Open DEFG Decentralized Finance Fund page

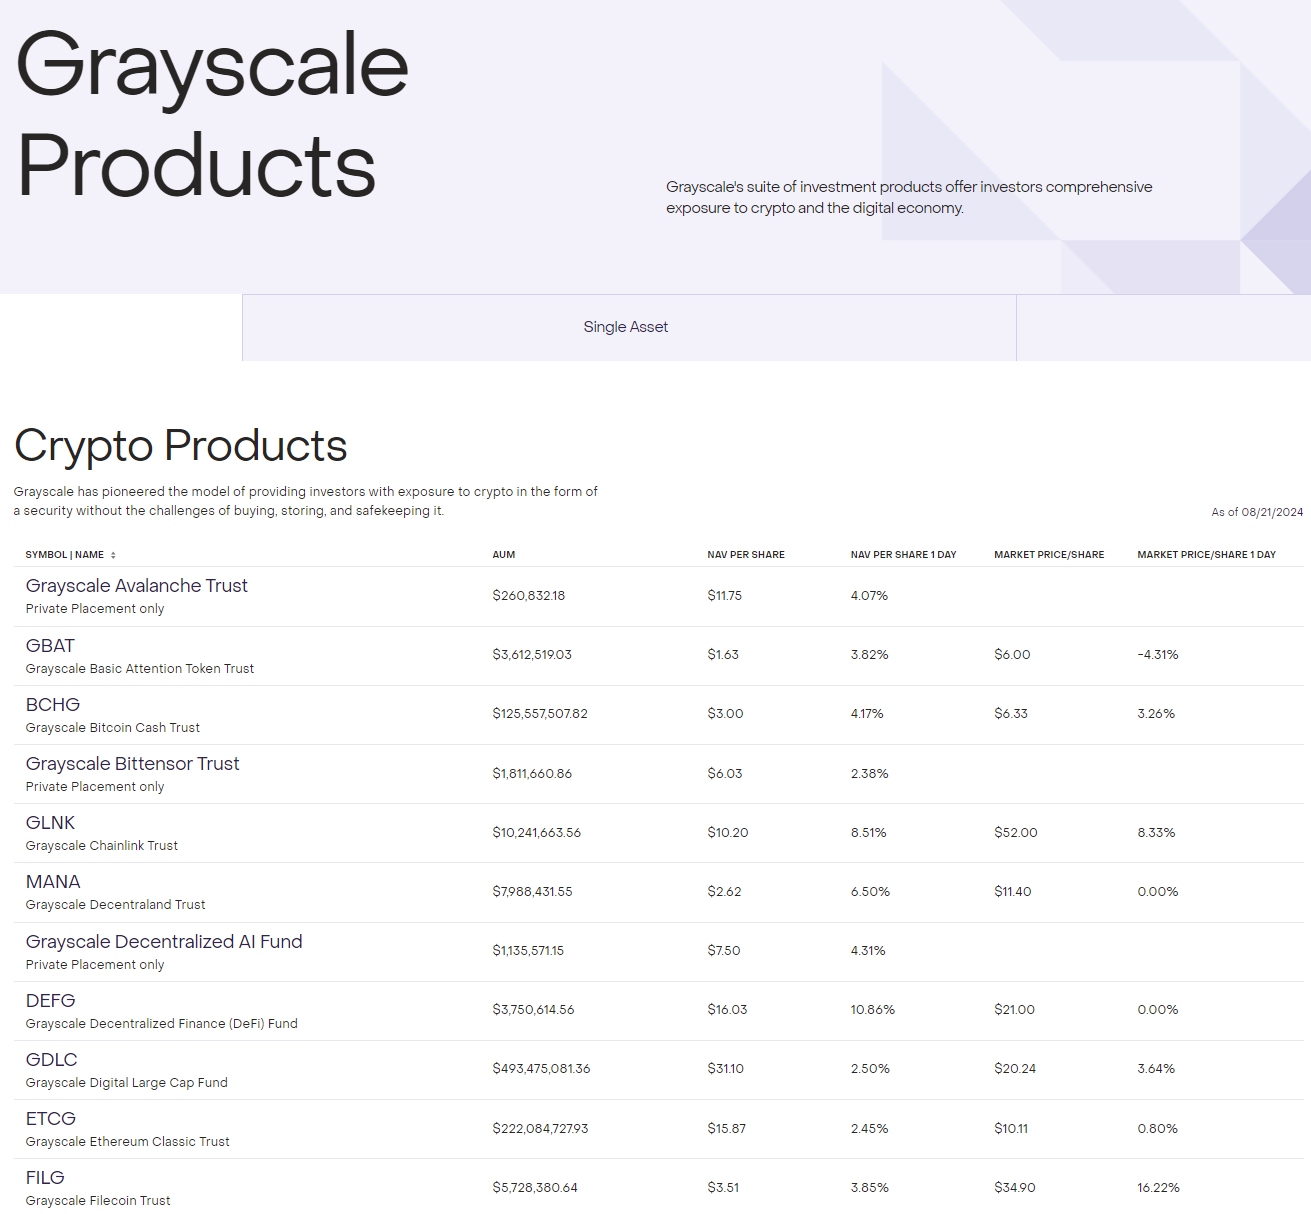[52, 1000]
